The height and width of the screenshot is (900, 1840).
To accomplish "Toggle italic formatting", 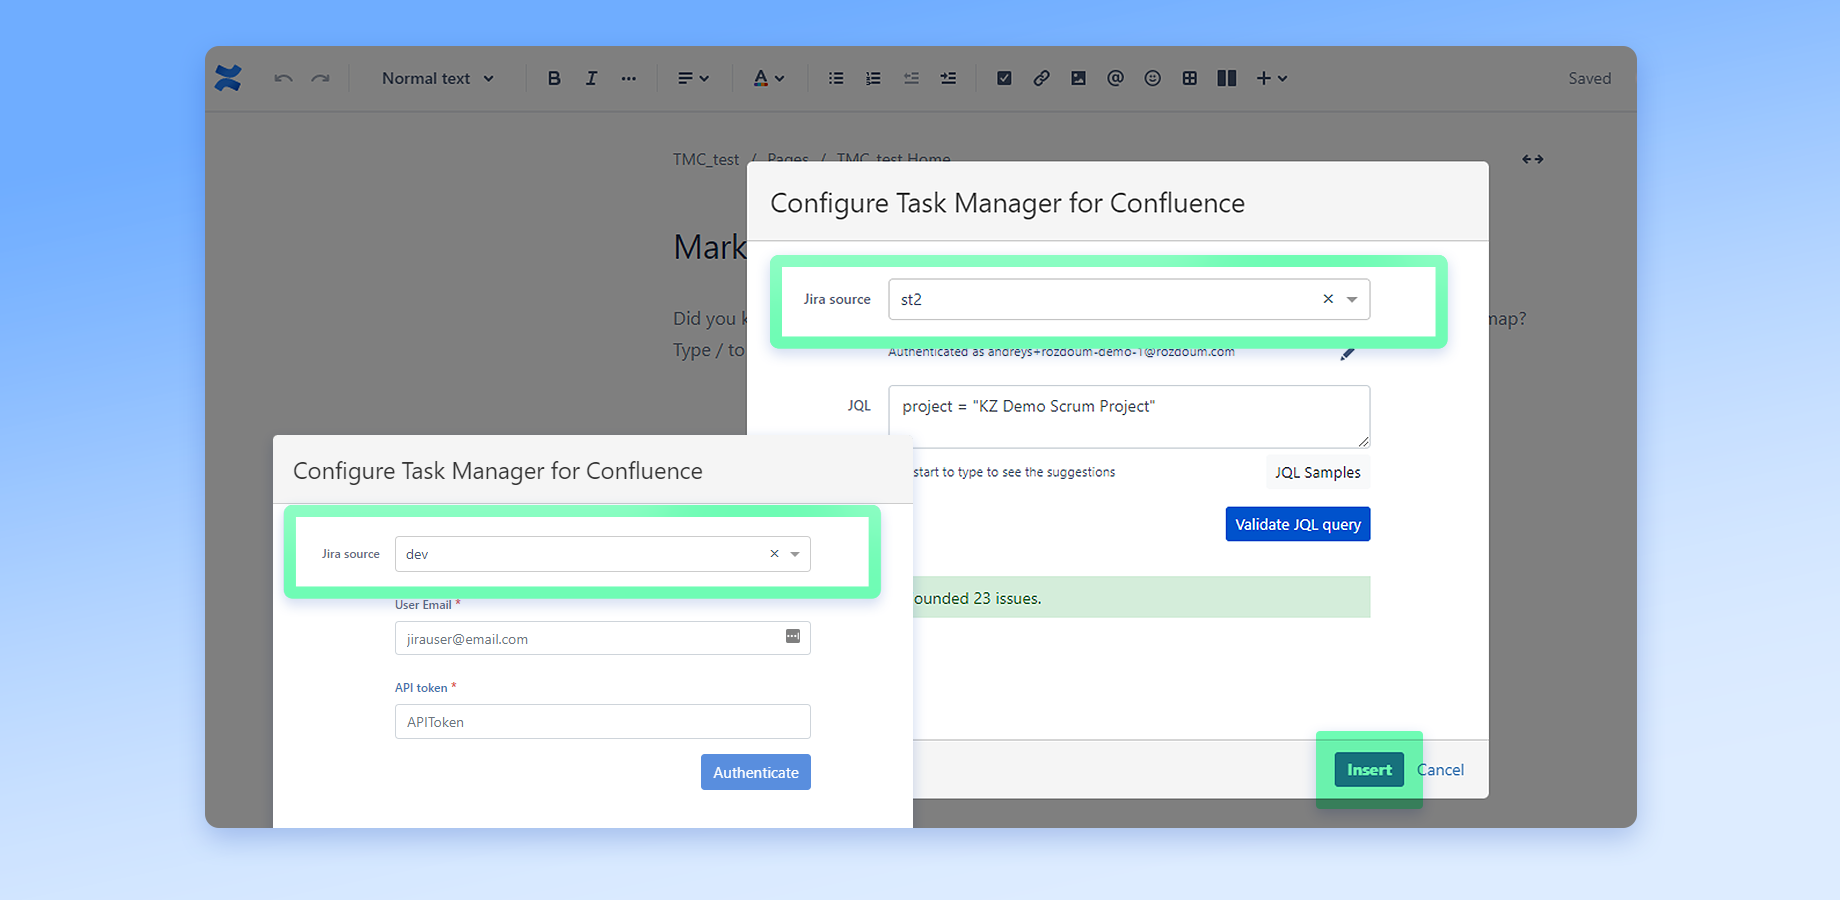I will pos(591,78).
